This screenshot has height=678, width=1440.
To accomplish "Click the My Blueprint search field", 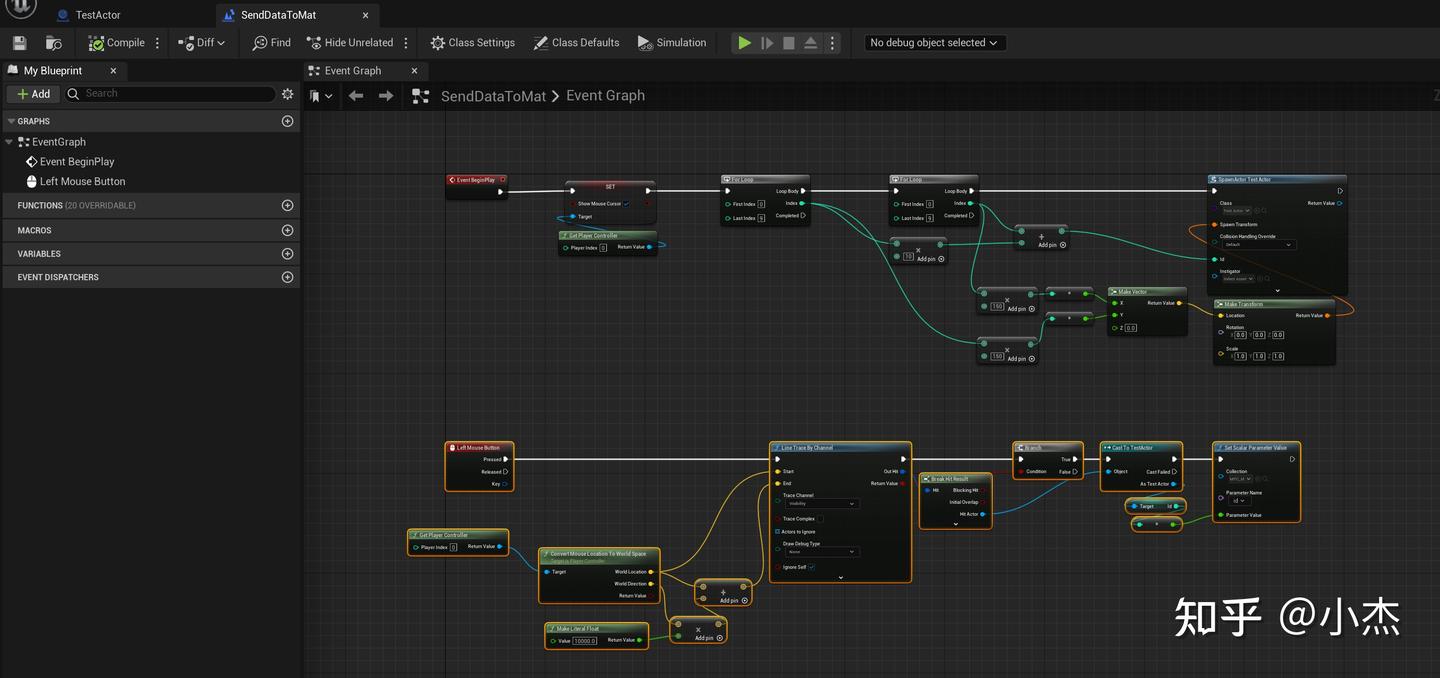I will tap(177, 94).
